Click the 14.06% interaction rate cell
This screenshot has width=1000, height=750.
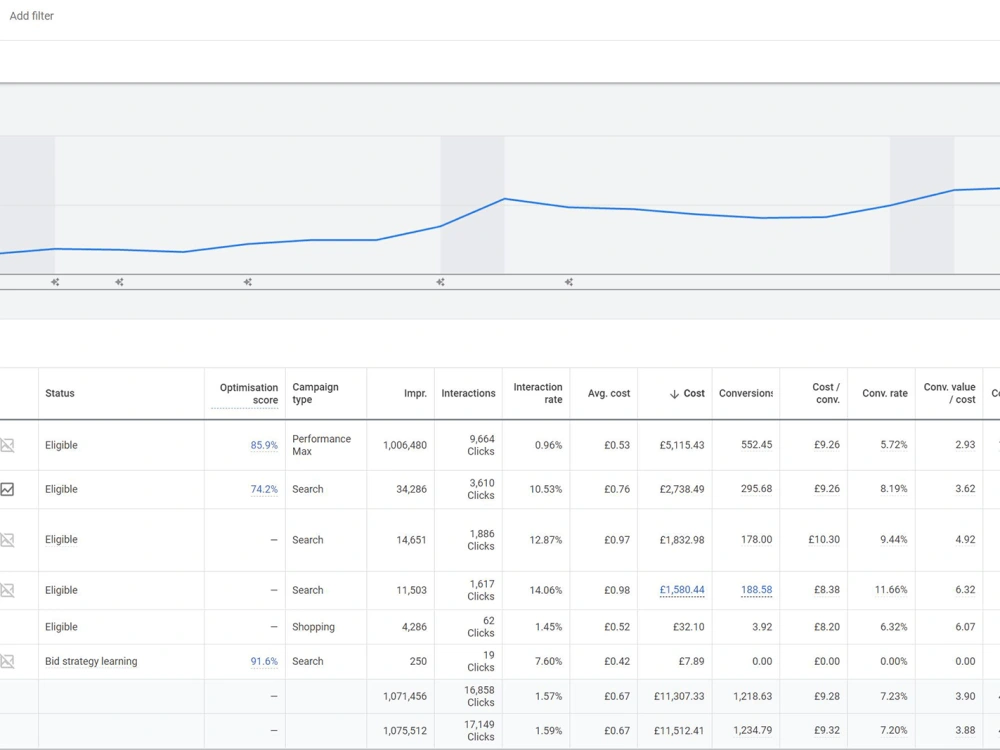click(x=546, y=591)
